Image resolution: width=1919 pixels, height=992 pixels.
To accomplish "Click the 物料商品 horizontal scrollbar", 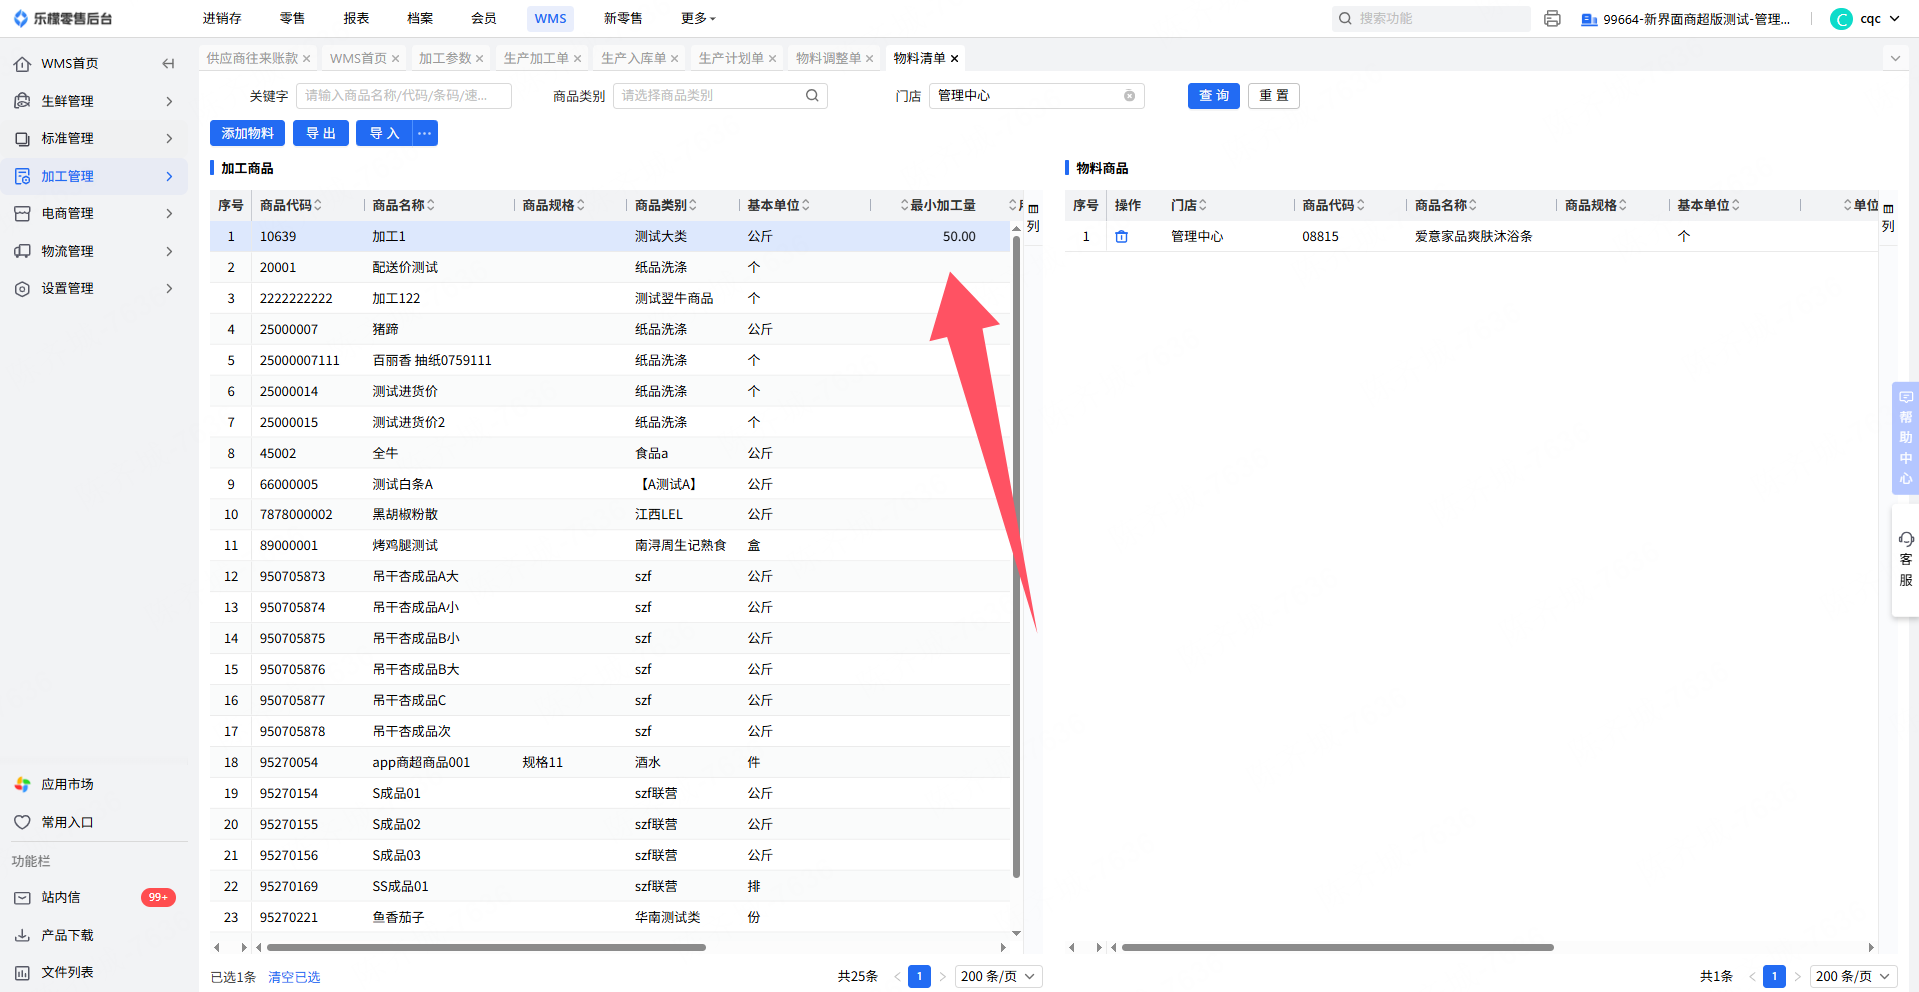I will point(1338,947).
